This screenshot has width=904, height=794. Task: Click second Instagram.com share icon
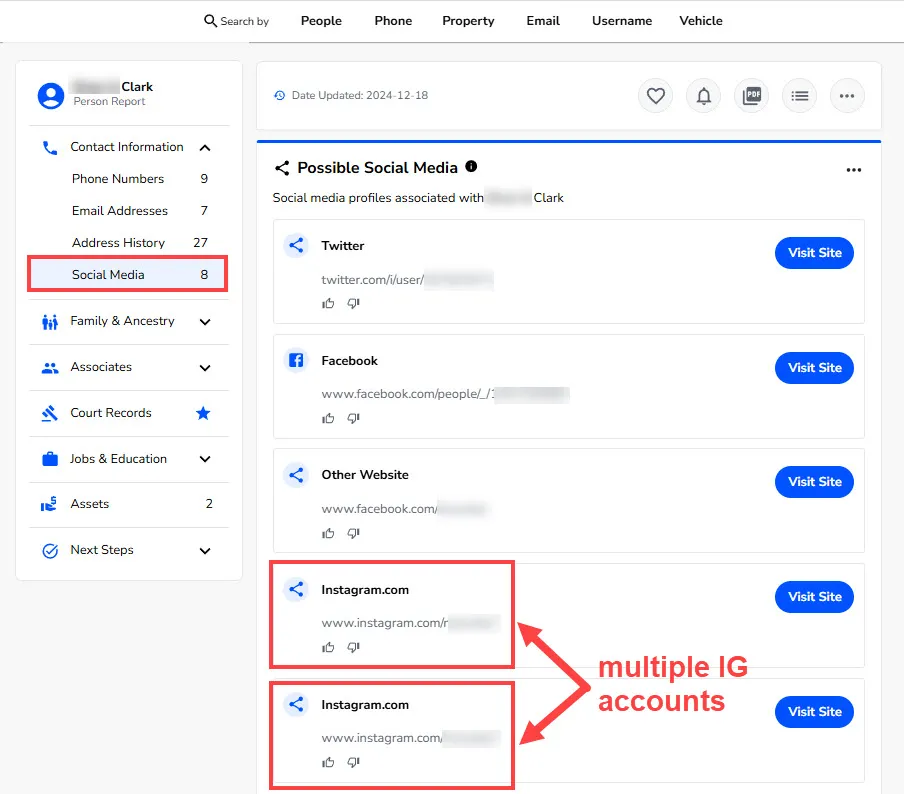tap(296, 704)
